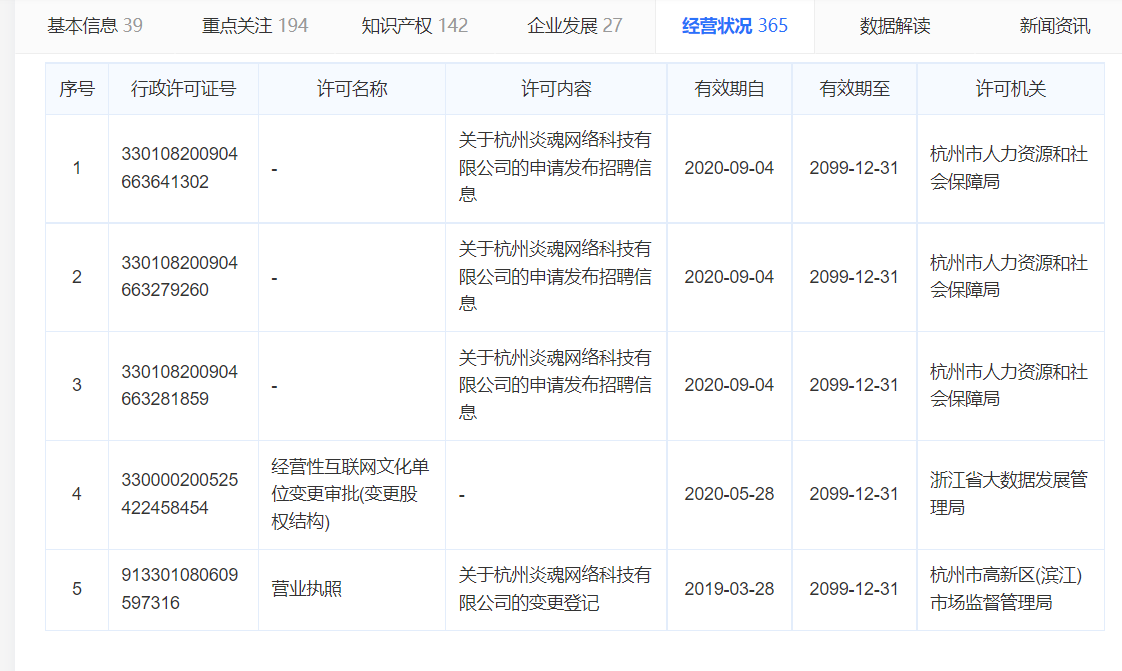Image resolution: width=1122 pixels, height=671 pixels.
Task: Click row 3 permit content about 招聘信息
Action: pyautogui.click(x=555, y=386)
